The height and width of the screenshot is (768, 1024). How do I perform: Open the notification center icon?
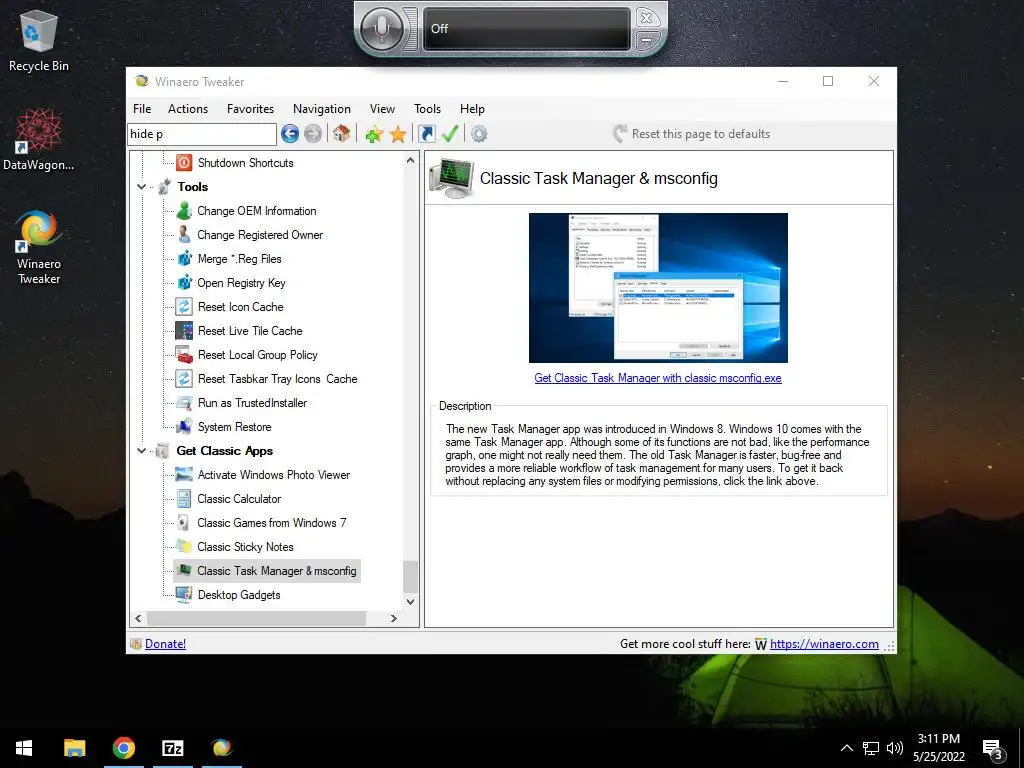point(993,748)
